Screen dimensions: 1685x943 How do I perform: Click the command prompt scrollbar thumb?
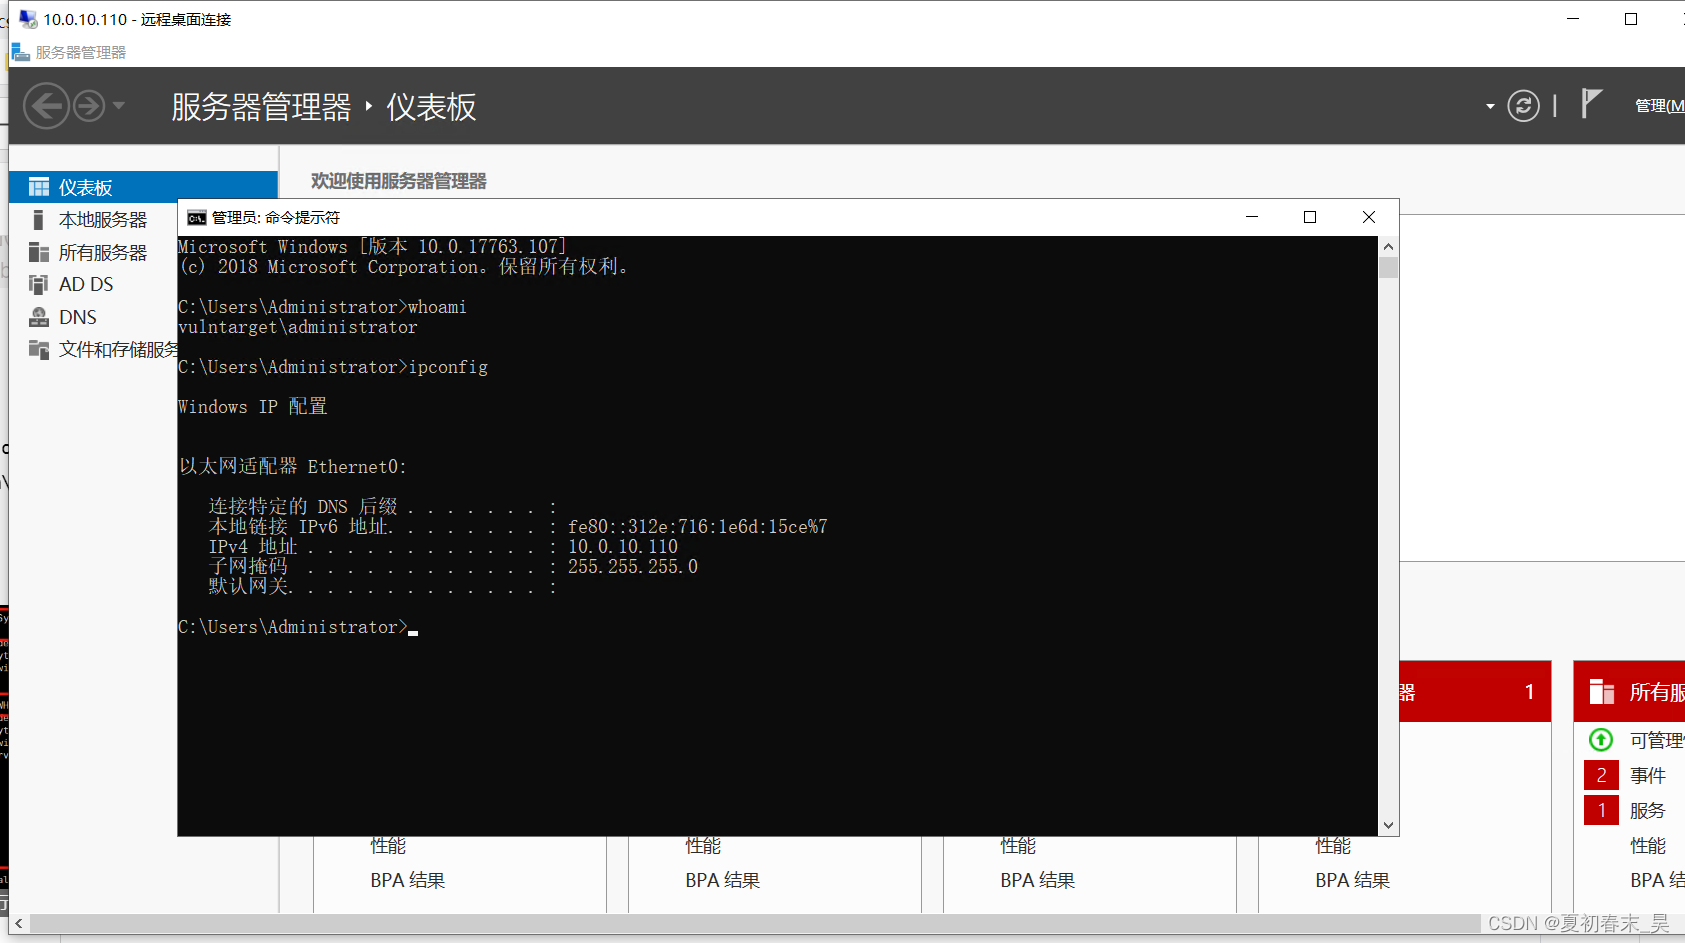1388,267
